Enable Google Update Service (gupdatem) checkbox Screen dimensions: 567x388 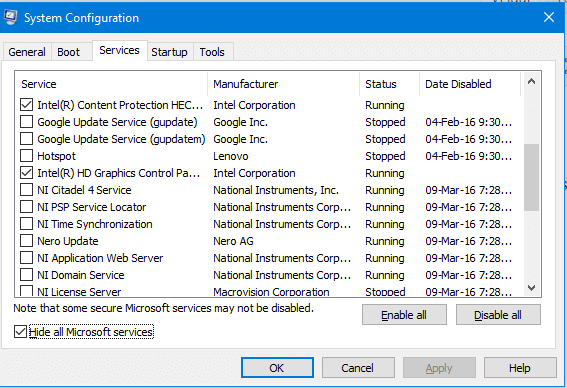(26, 139)
